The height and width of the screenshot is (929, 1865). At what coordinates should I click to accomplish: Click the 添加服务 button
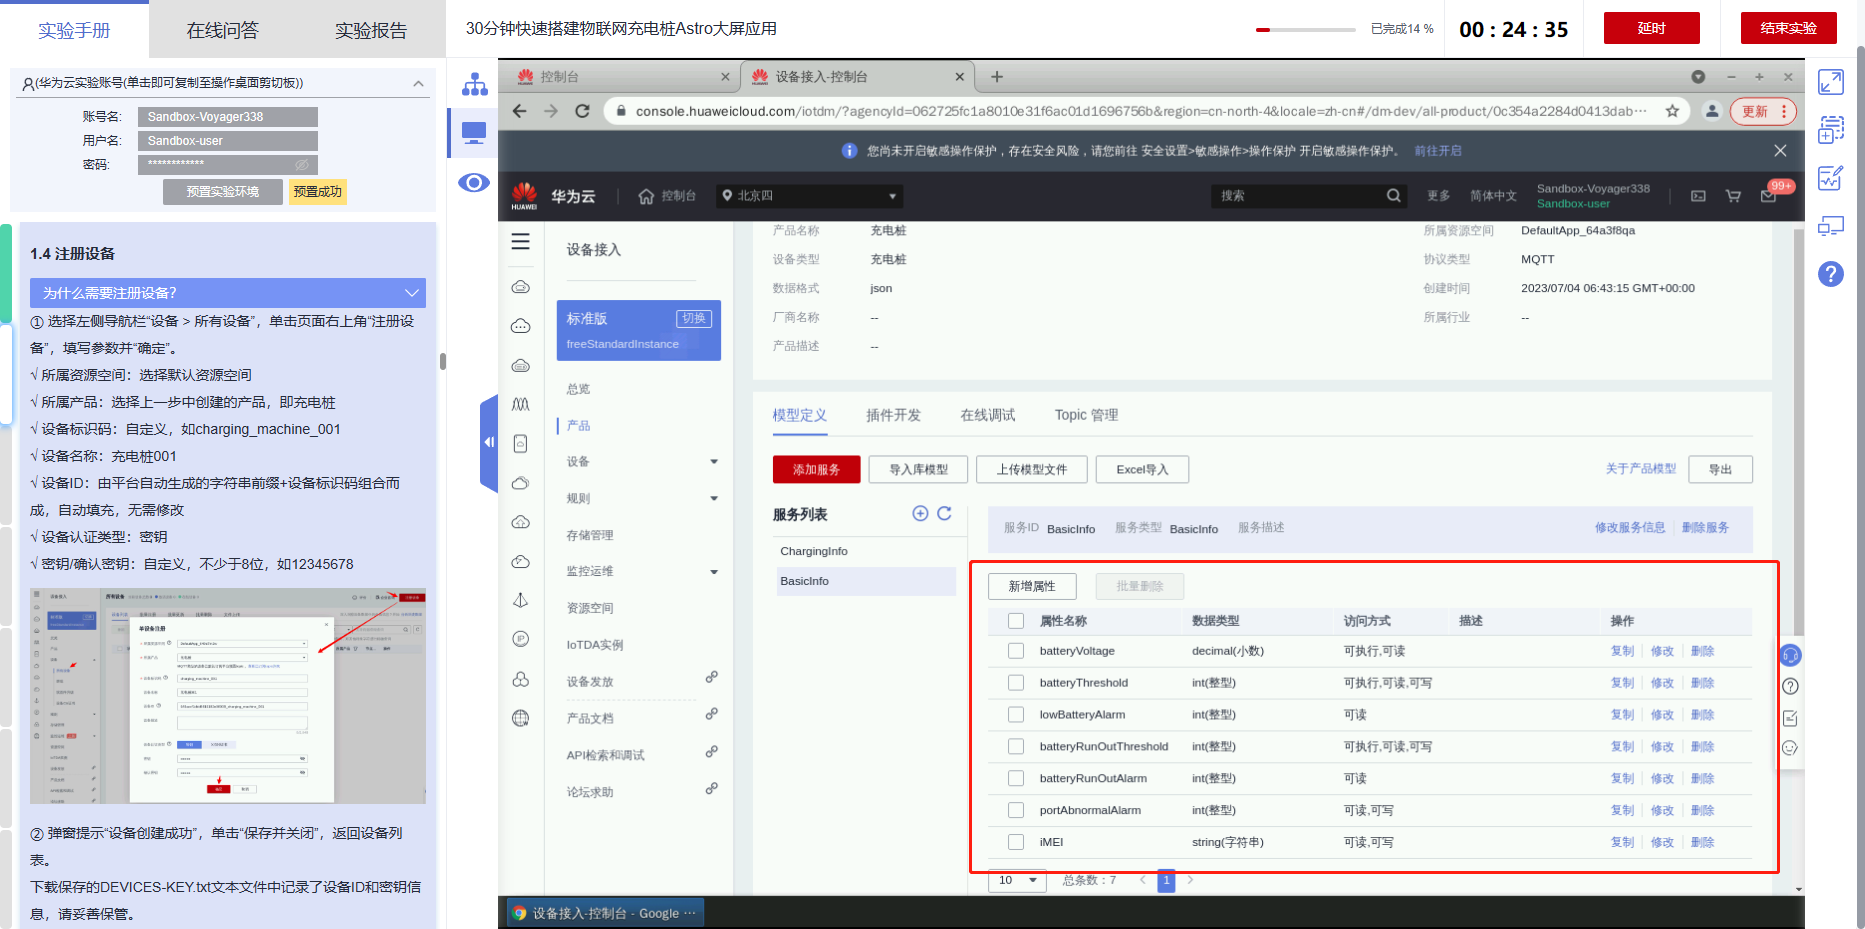click(x=816, y=470)
